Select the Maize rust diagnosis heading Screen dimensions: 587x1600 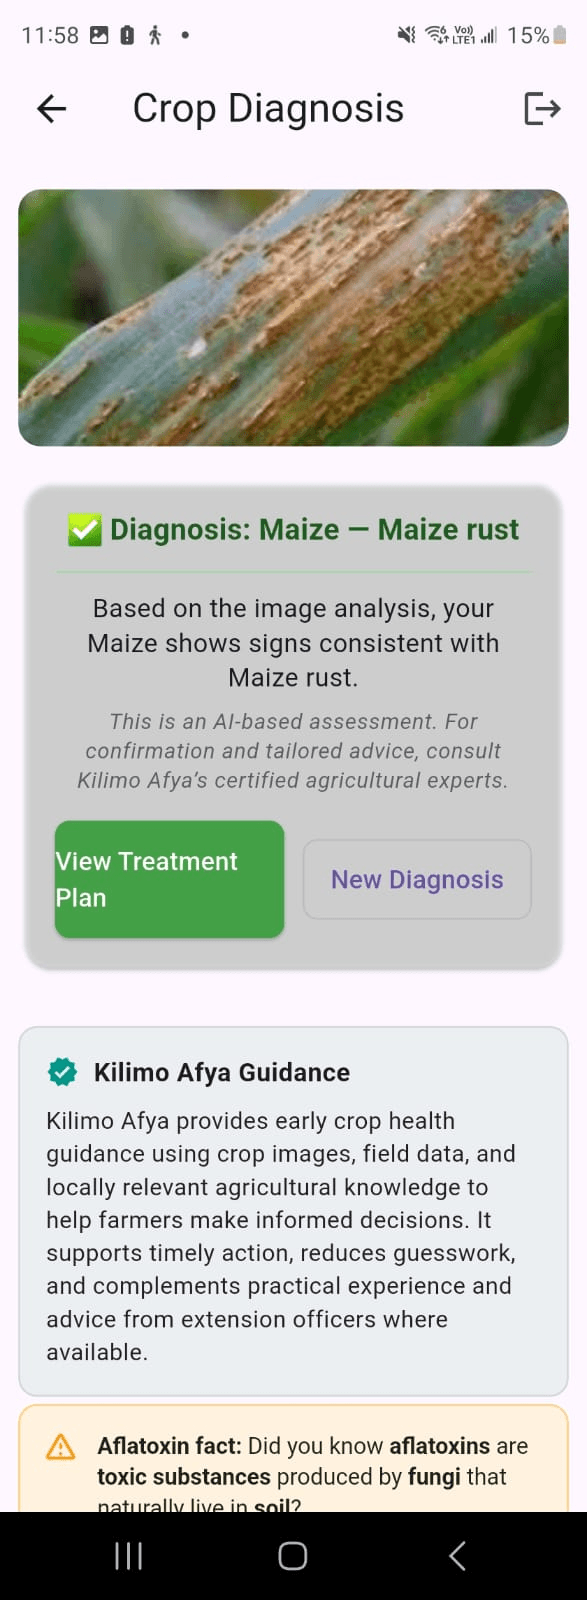tap(315, 529)
